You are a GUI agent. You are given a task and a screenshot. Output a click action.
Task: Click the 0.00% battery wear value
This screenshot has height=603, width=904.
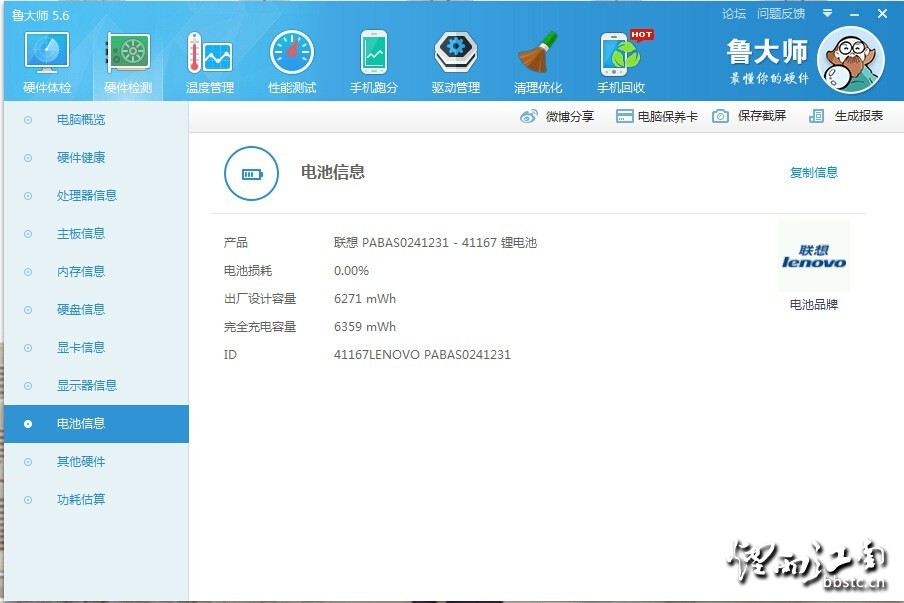pos(351,271)
